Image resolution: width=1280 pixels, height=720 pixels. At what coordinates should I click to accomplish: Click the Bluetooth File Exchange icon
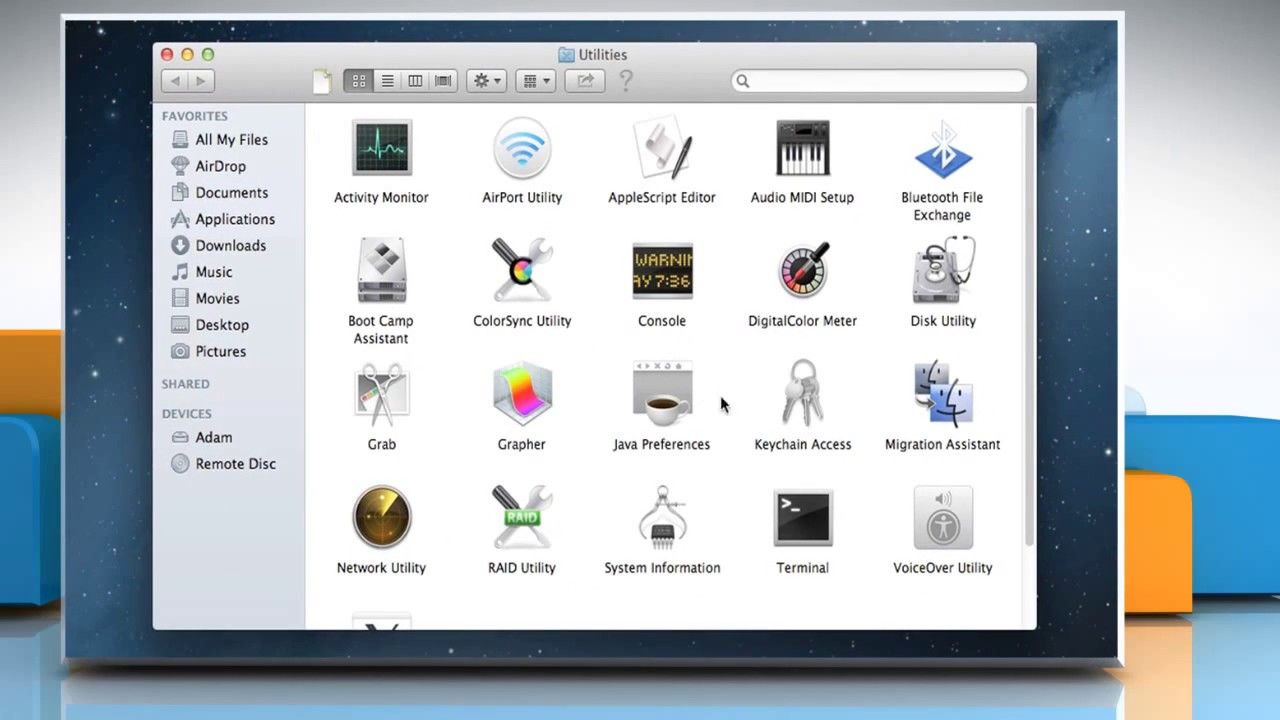(x=942, y=149)
